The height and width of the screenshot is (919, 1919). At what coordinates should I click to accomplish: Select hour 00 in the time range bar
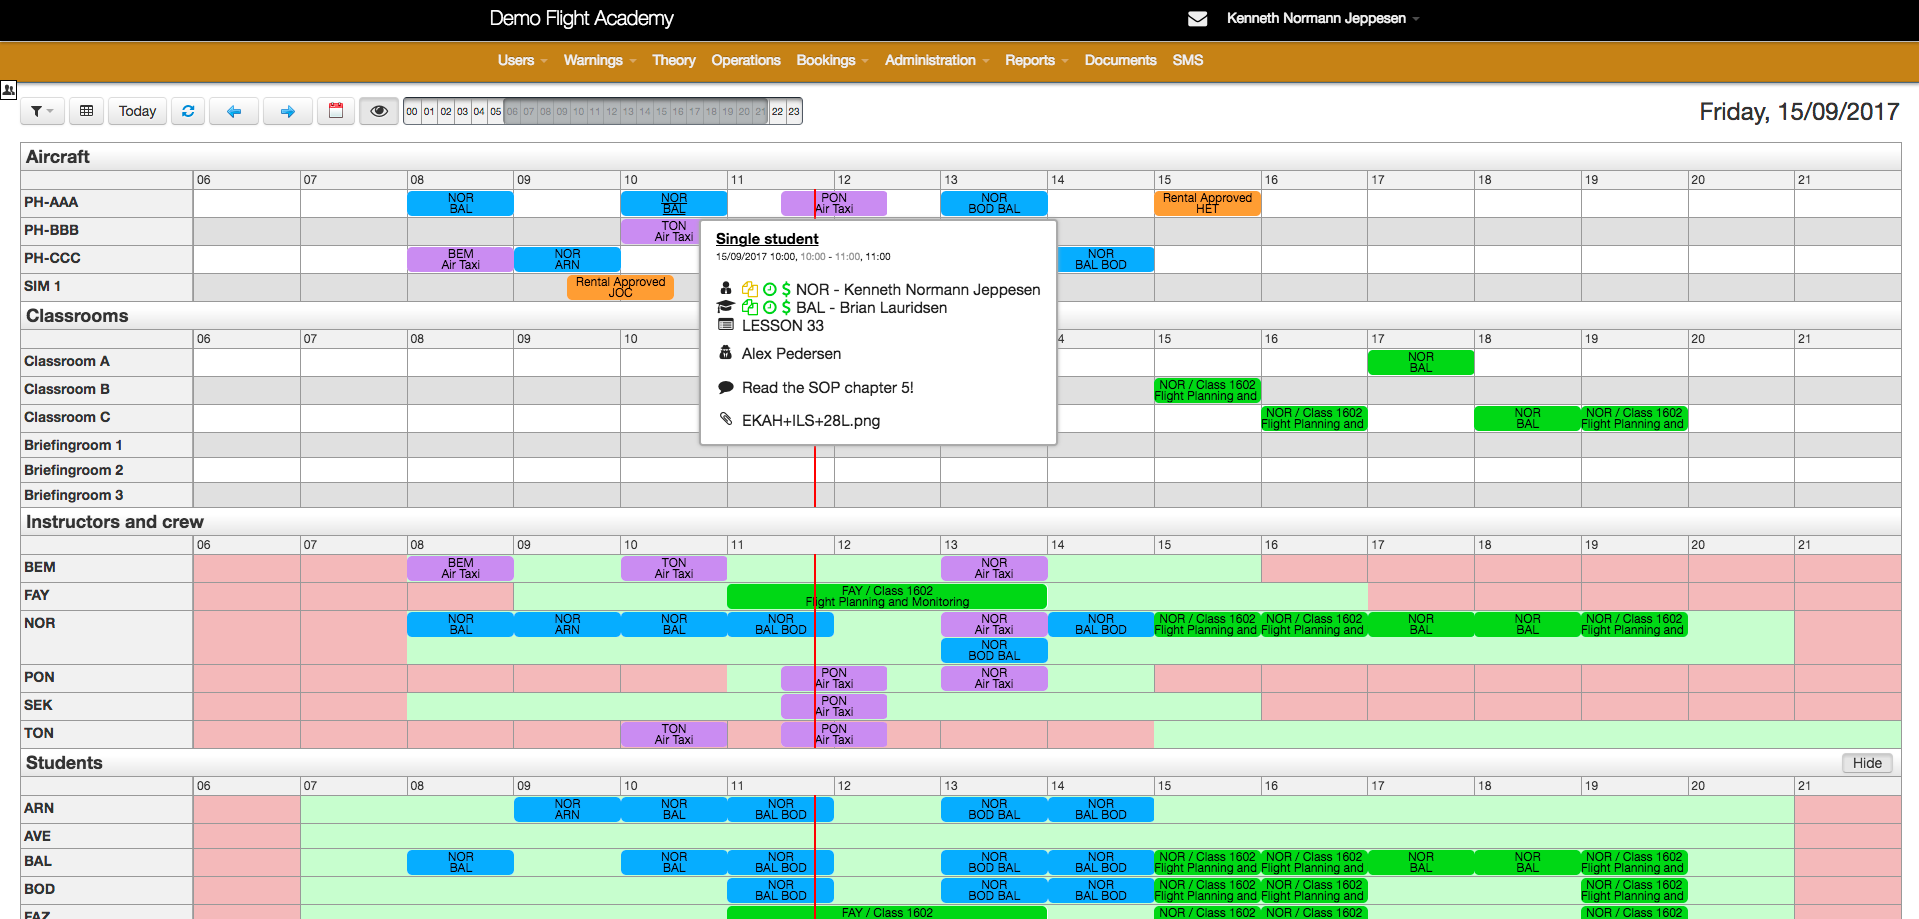pos(412,111)
